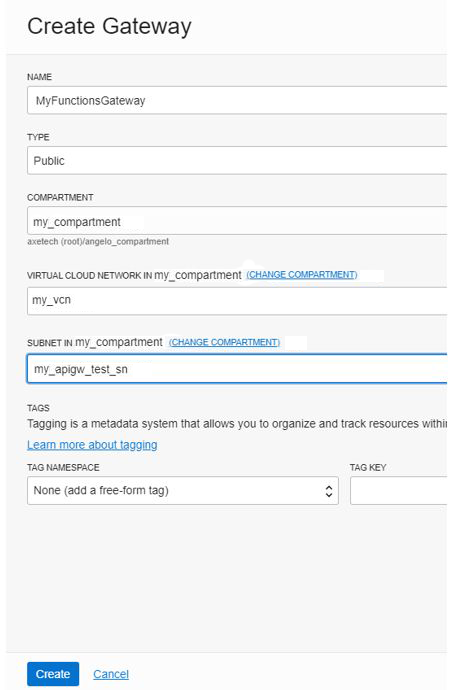This screenshot has width=462, height=690.
Task: Click the TAGS section label
Action: click(38, 408)
